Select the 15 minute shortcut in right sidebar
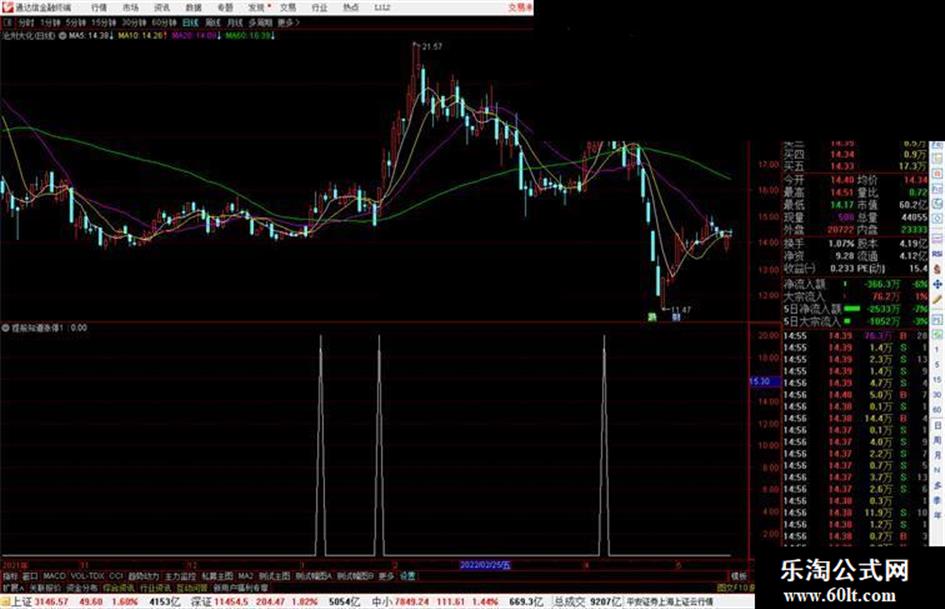 937,379
